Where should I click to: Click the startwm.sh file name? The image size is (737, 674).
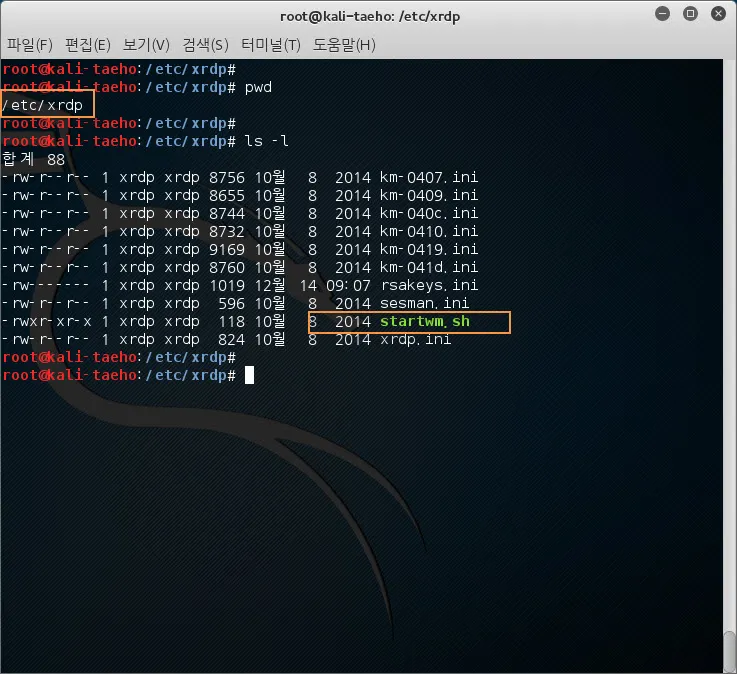pyautogui.click(x=425, y=321)
